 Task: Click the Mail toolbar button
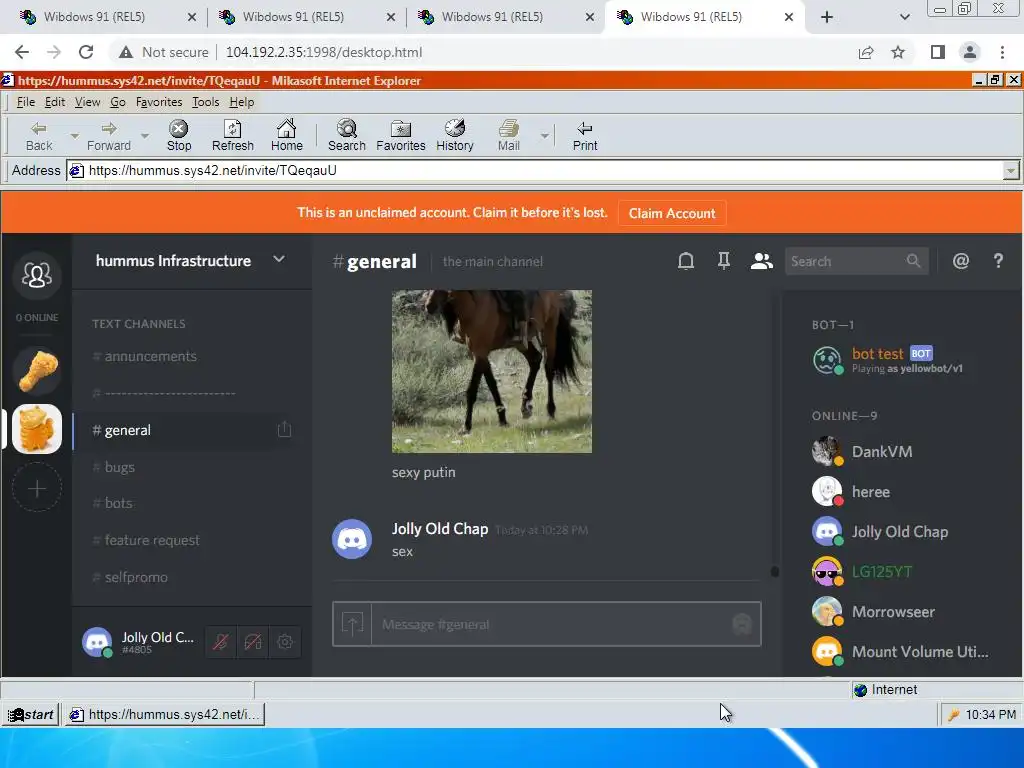coord(509,136)
